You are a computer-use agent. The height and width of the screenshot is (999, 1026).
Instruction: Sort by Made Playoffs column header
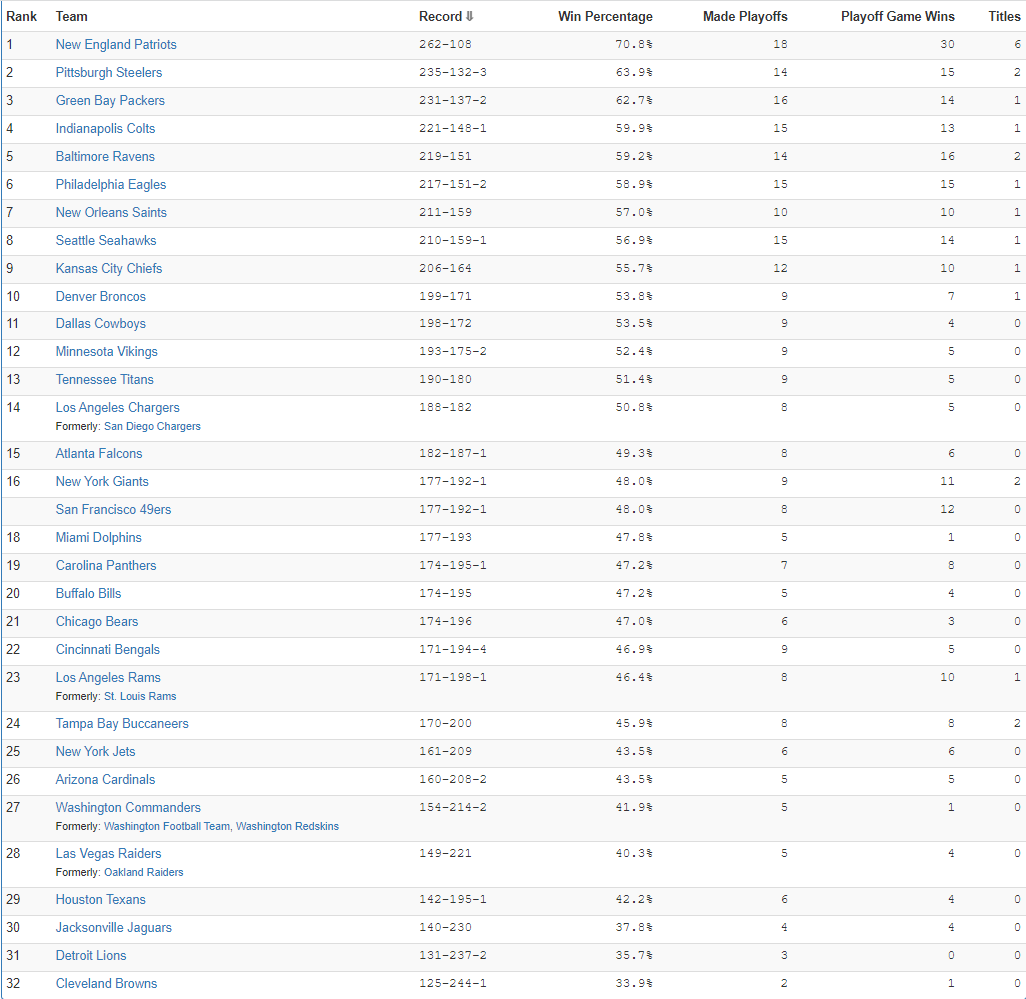click(x=745, y=16)
